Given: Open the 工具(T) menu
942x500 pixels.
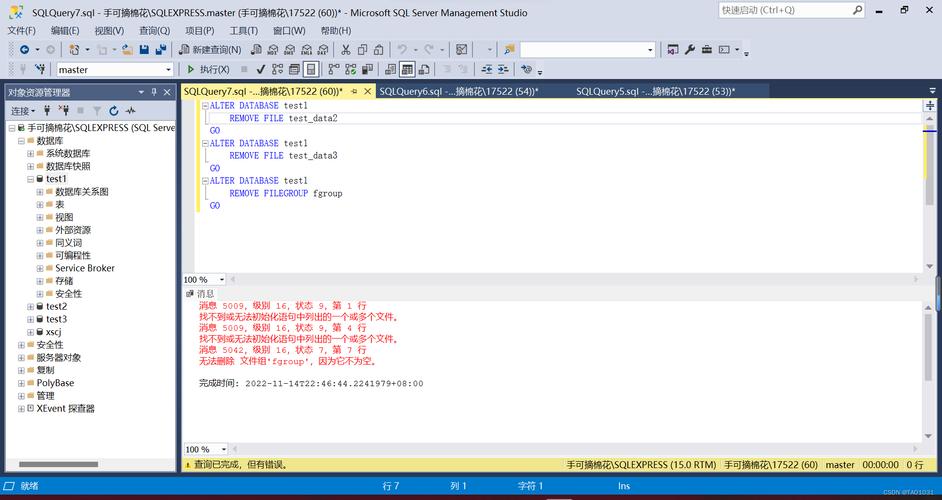Looking at the screenshot, I should 243,31.
